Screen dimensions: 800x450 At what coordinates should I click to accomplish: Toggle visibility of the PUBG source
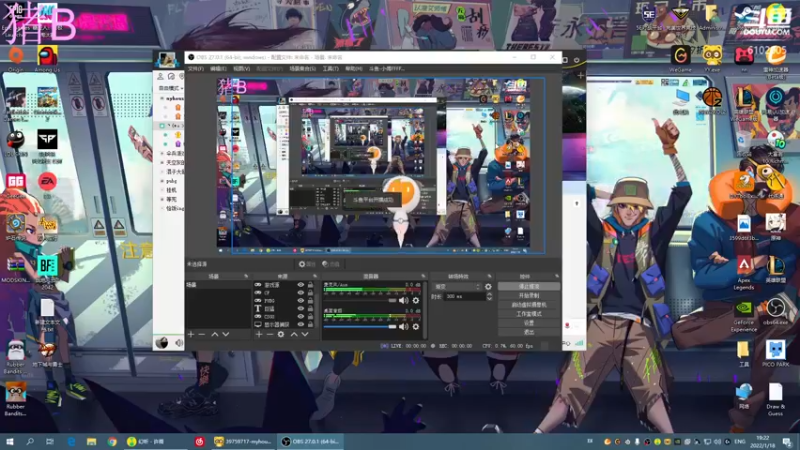coord(301,301)
